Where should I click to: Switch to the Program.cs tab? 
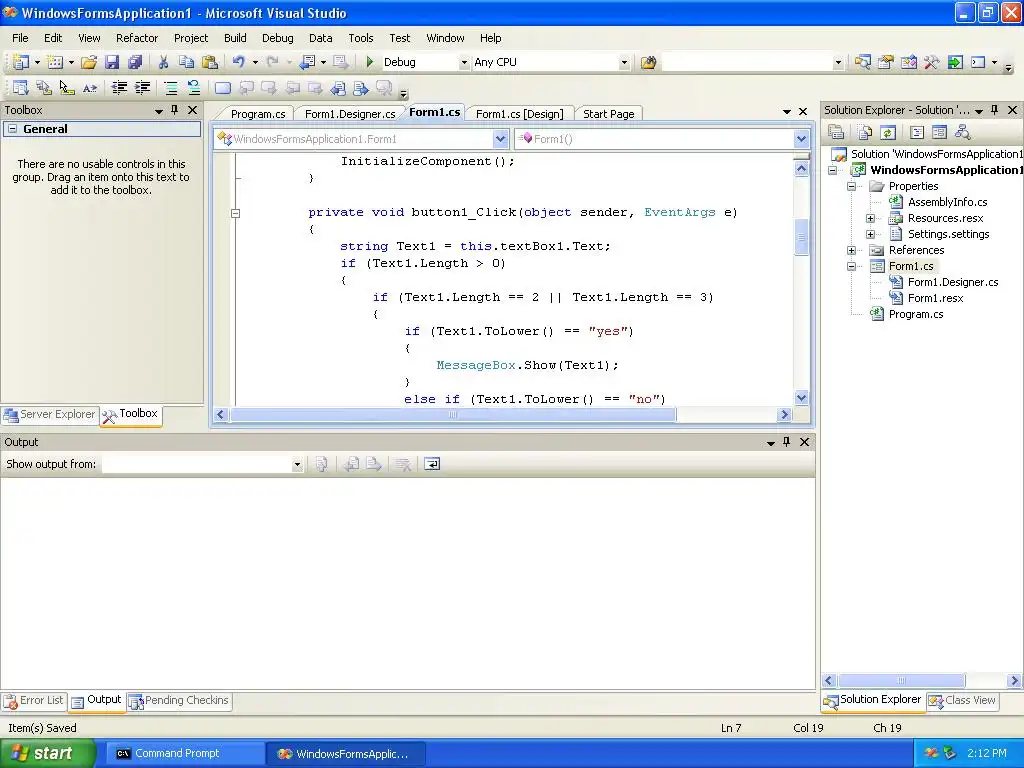click(257, 114)
